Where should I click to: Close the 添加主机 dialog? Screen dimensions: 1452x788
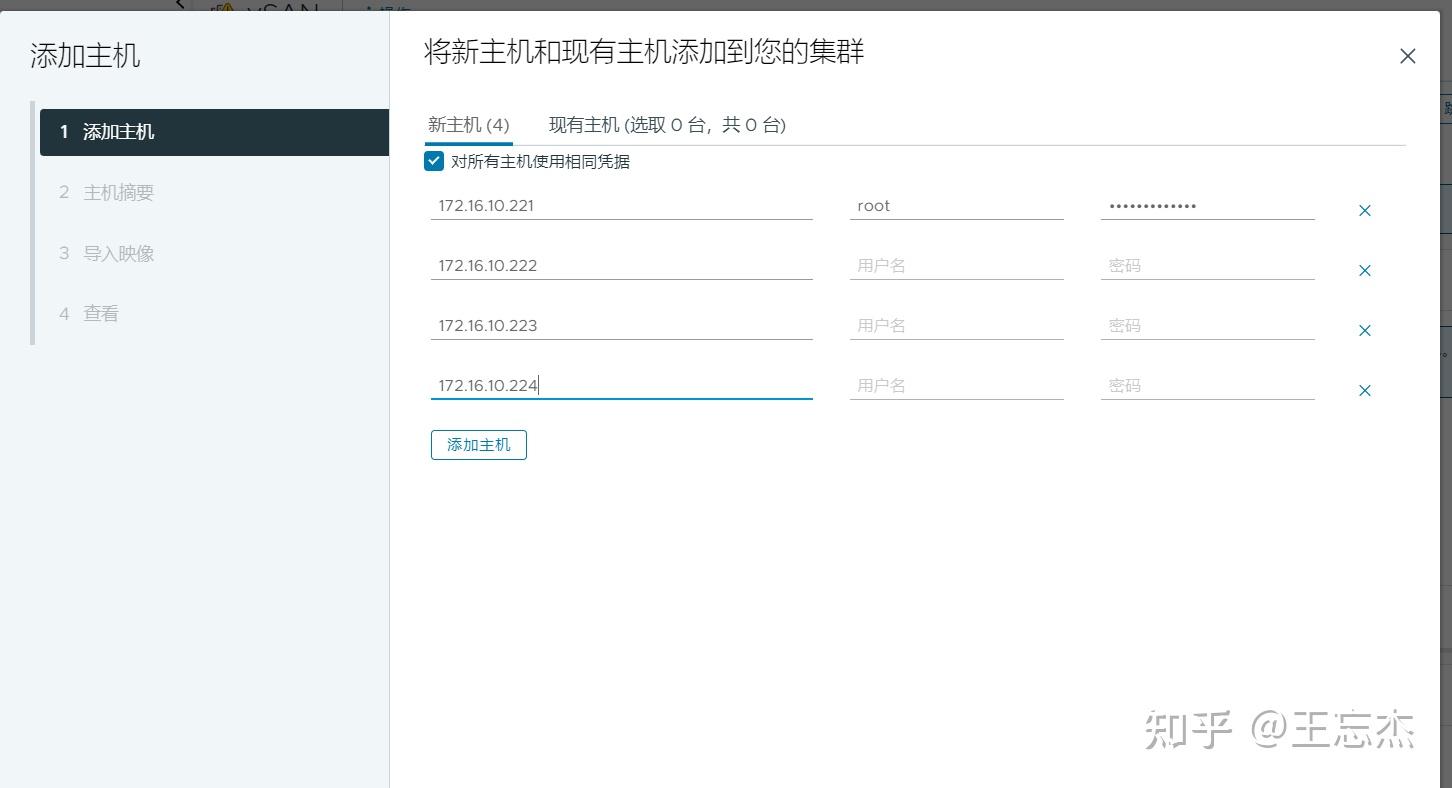click(1407, 56)
